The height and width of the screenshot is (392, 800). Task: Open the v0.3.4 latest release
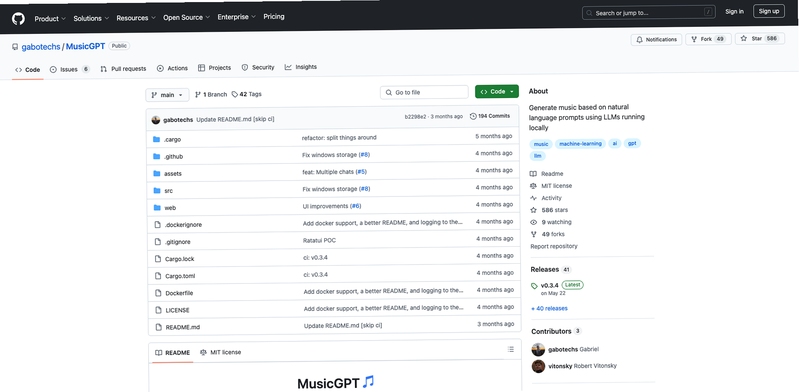coord(550,285)
